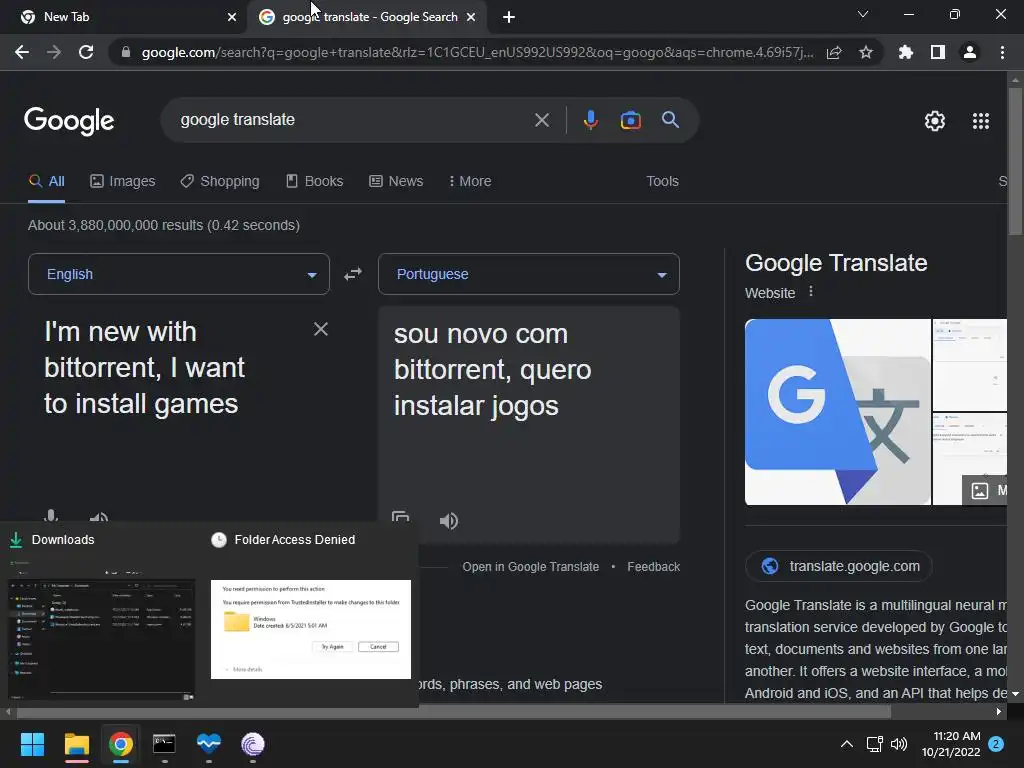The width and height of the screenshot is (1024, 768).
Task: Copy the Portuguese translation
Action: point(400,517)
